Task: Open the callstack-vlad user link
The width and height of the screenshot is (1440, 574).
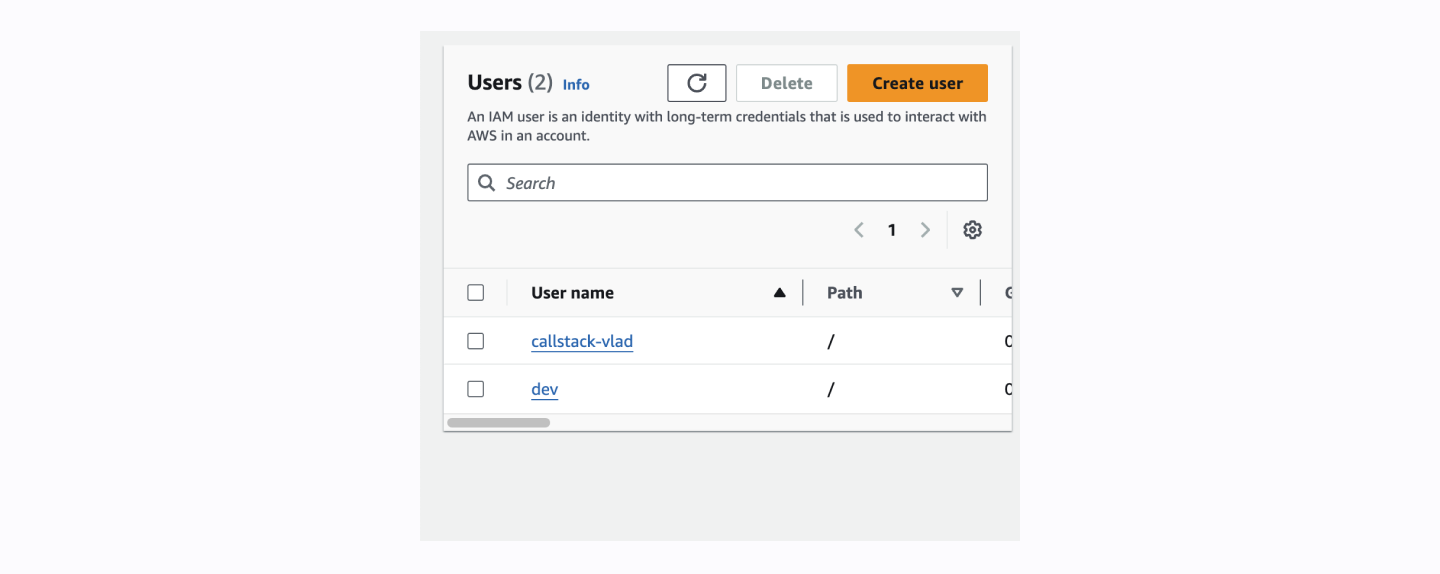Action: tap(582, 341)
